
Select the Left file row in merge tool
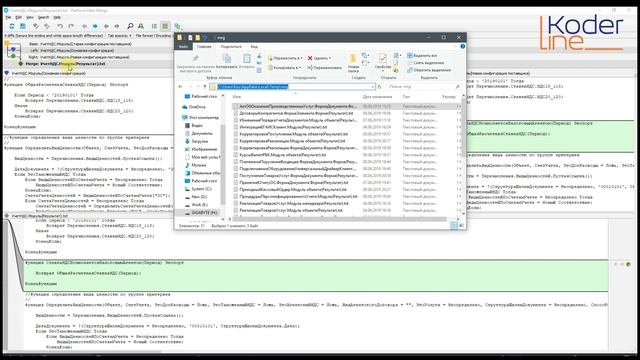(x=72, y=51)
